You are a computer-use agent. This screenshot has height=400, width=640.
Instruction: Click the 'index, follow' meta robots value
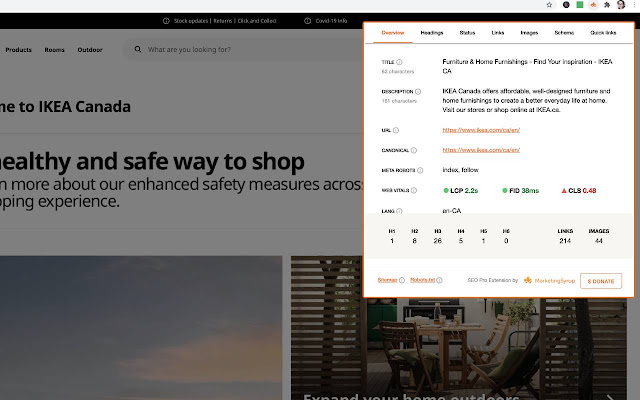coord(460,170)
